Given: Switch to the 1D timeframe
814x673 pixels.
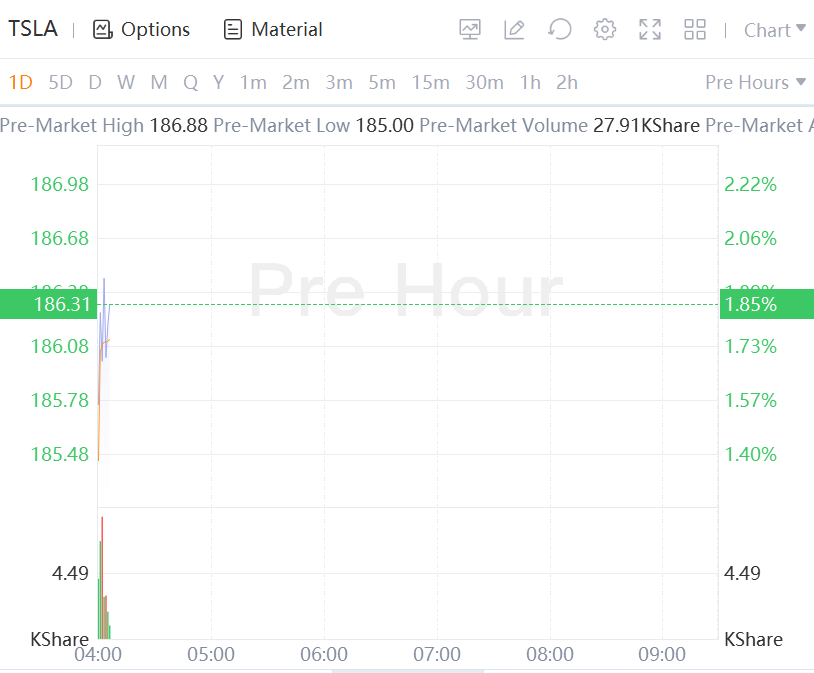Looking at the screenshot, I should pyautogui.click(x=20, y=82).
